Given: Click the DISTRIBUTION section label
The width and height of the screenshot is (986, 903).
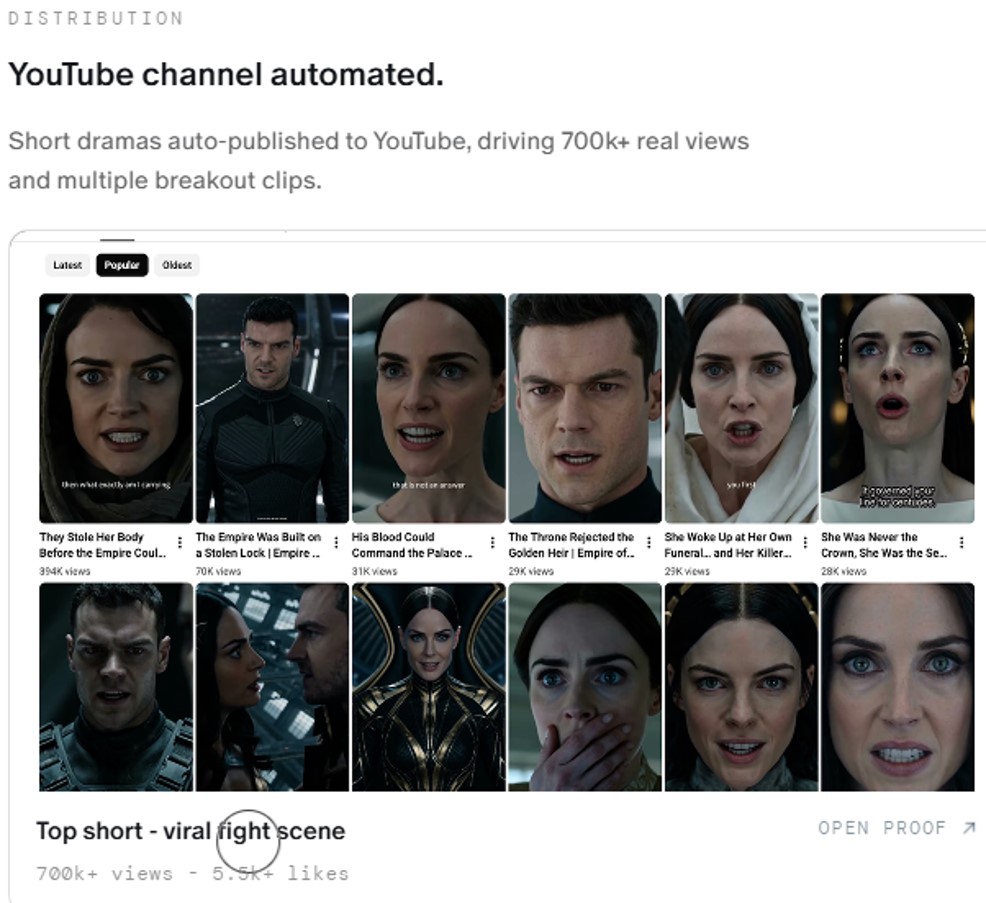Looking at the screenshot, I should (x=96, y=18).
